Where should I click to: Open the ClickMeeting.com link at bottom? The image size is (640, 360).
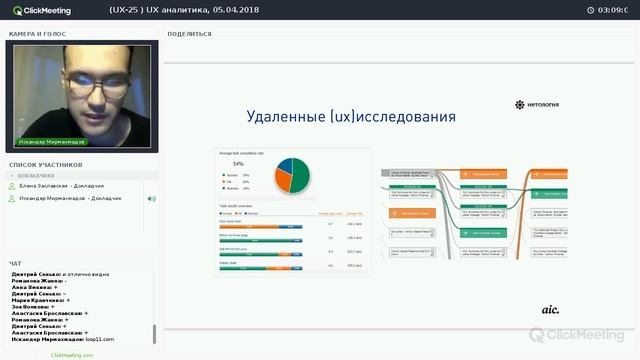tap(72, 355)
